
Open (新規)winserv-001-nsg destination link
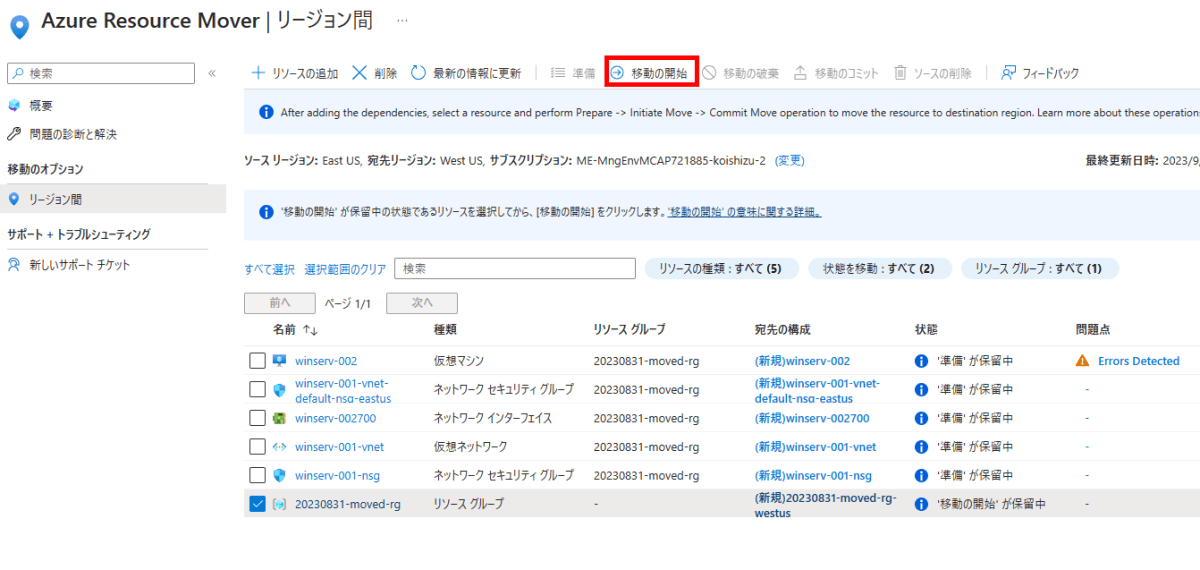point(813,475)
